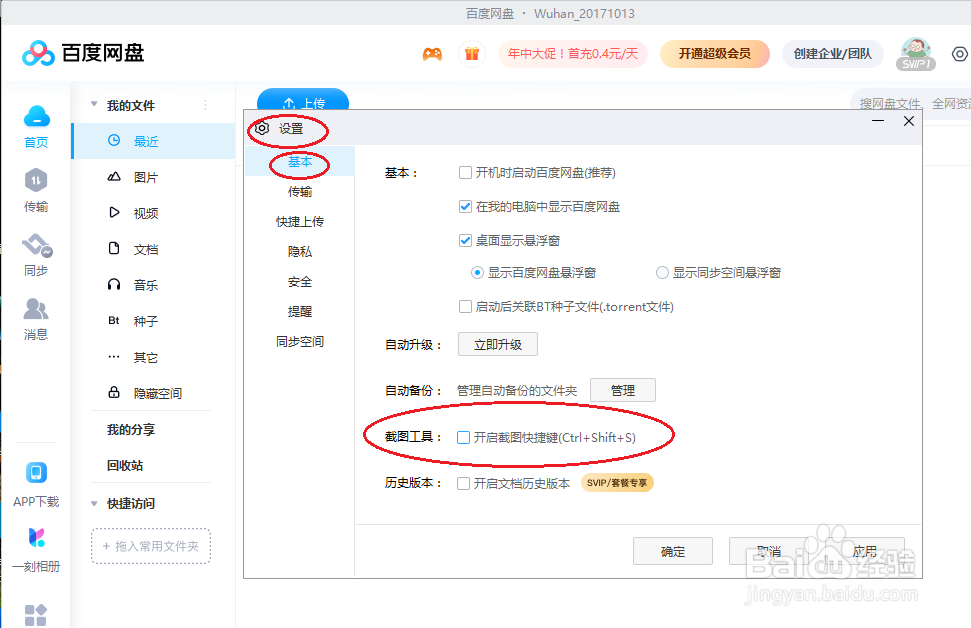This screenshot has height=628, width=971.
Task: Click the 视频 play icon
Action: click(114, 212)
